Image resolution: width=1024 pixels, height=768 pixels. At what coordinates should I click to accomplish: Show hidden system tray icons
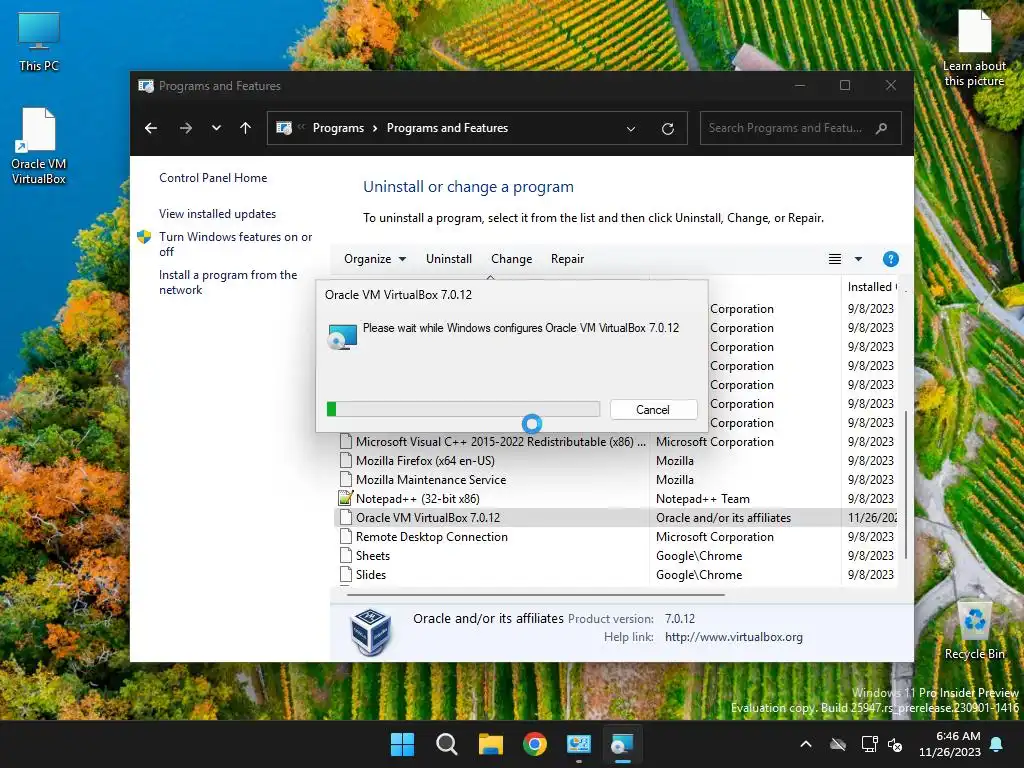806,744
